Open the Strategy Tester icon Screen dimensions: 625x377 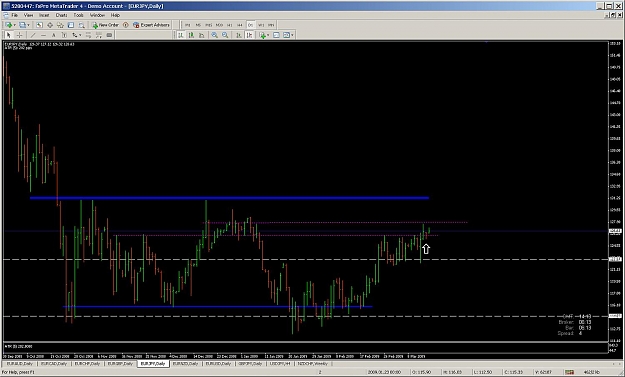[x=81, y=25]
